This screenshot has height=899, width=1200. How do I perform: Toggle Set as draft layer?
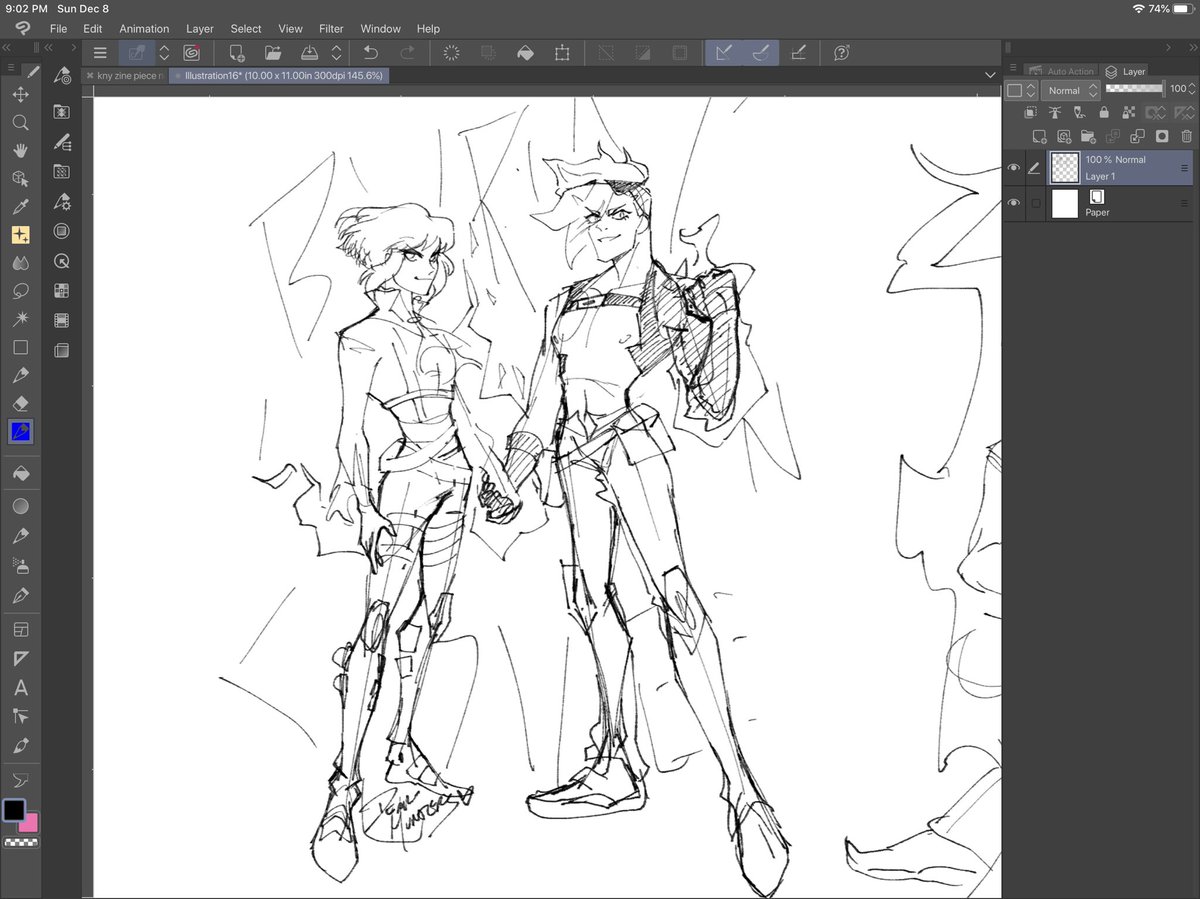tap(1079, 114)
